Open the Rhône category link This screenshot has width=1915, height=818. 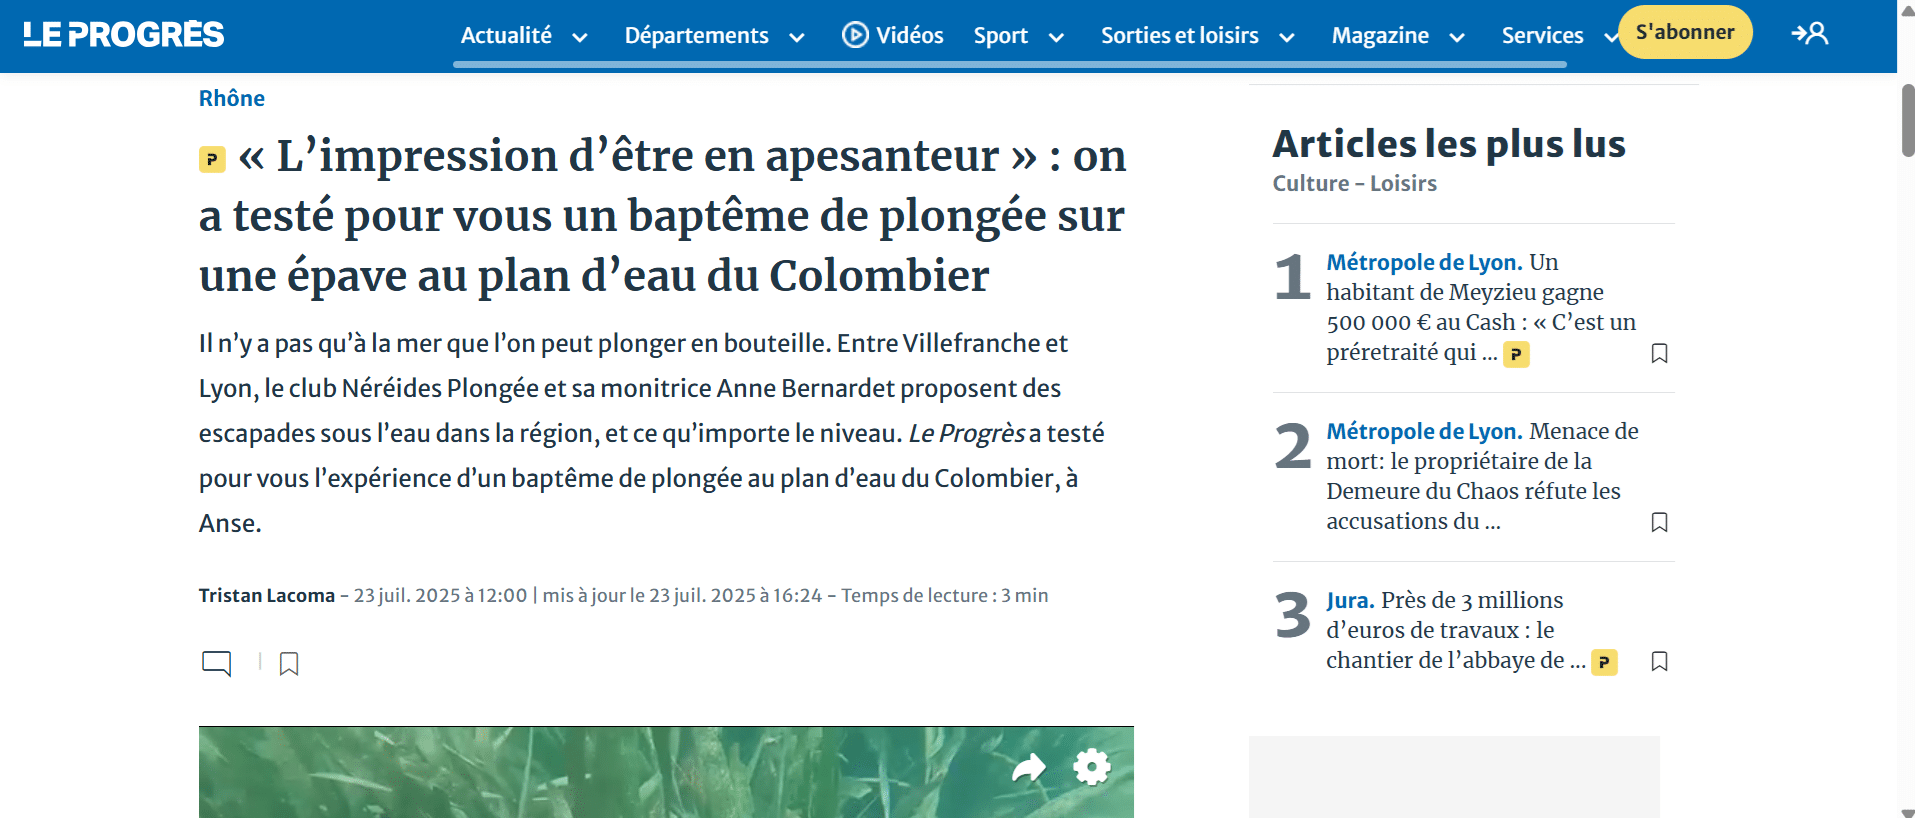(232, 98)
